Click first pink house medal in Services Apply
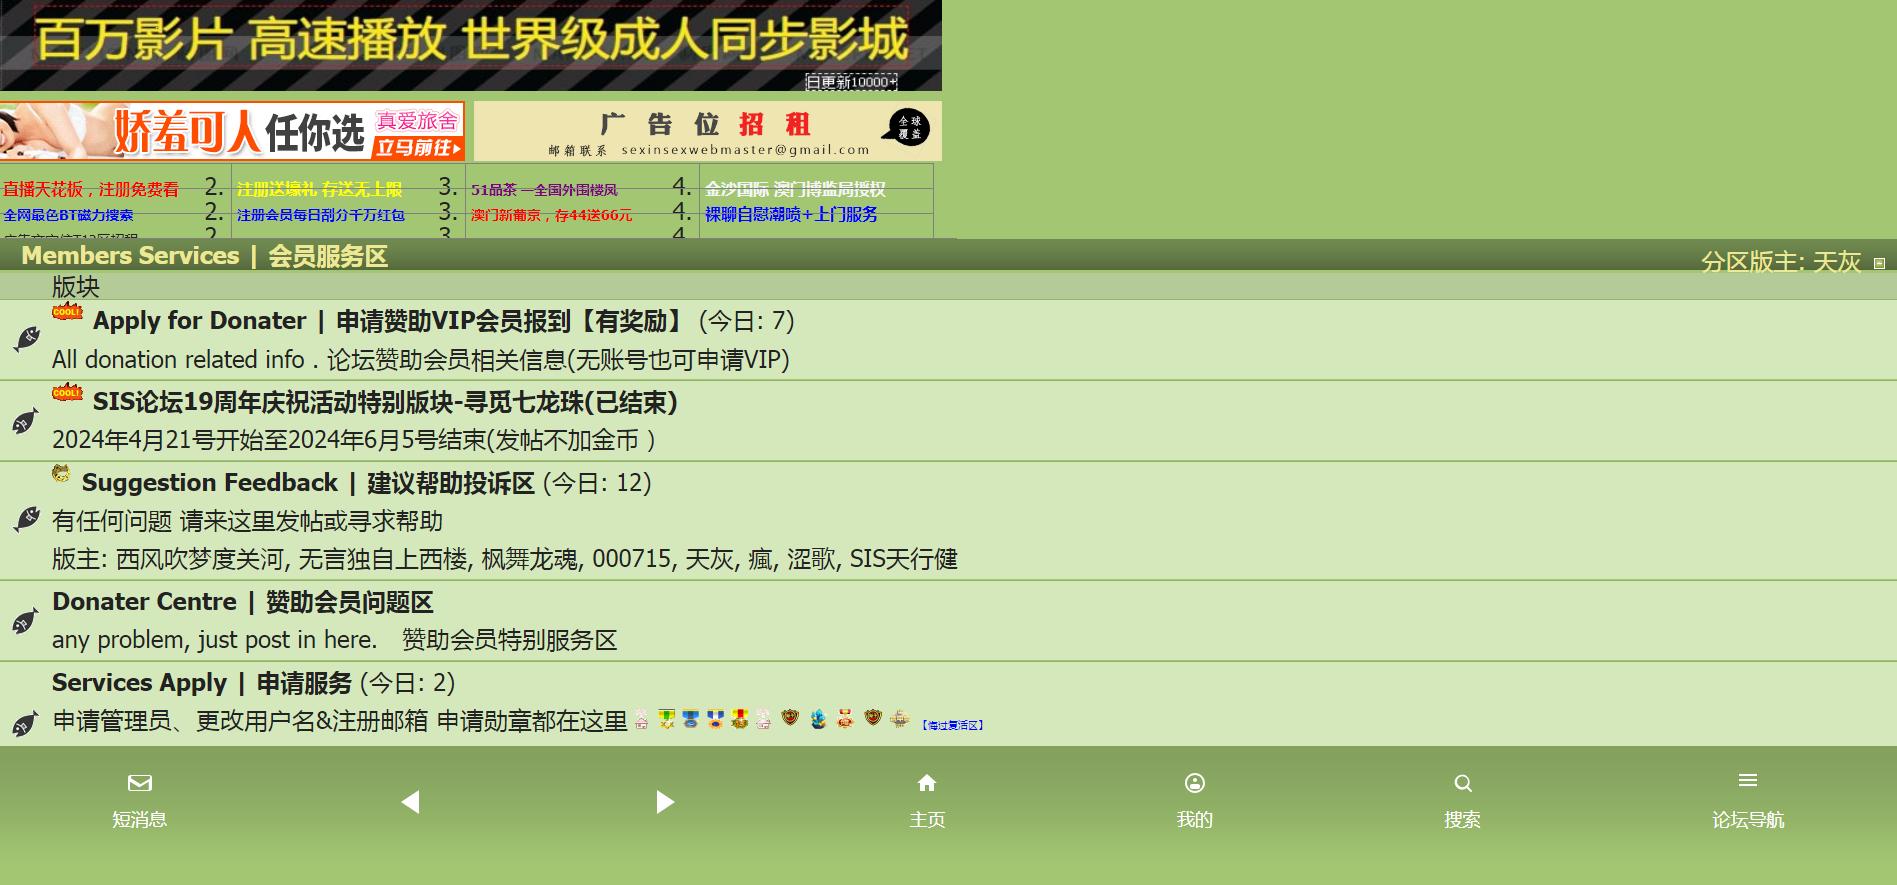 (641, 718)
